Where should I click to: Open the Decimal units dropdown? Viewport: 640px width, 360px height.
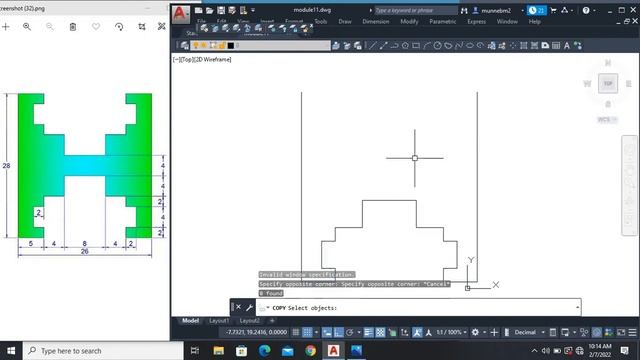(x=529, y=332)
